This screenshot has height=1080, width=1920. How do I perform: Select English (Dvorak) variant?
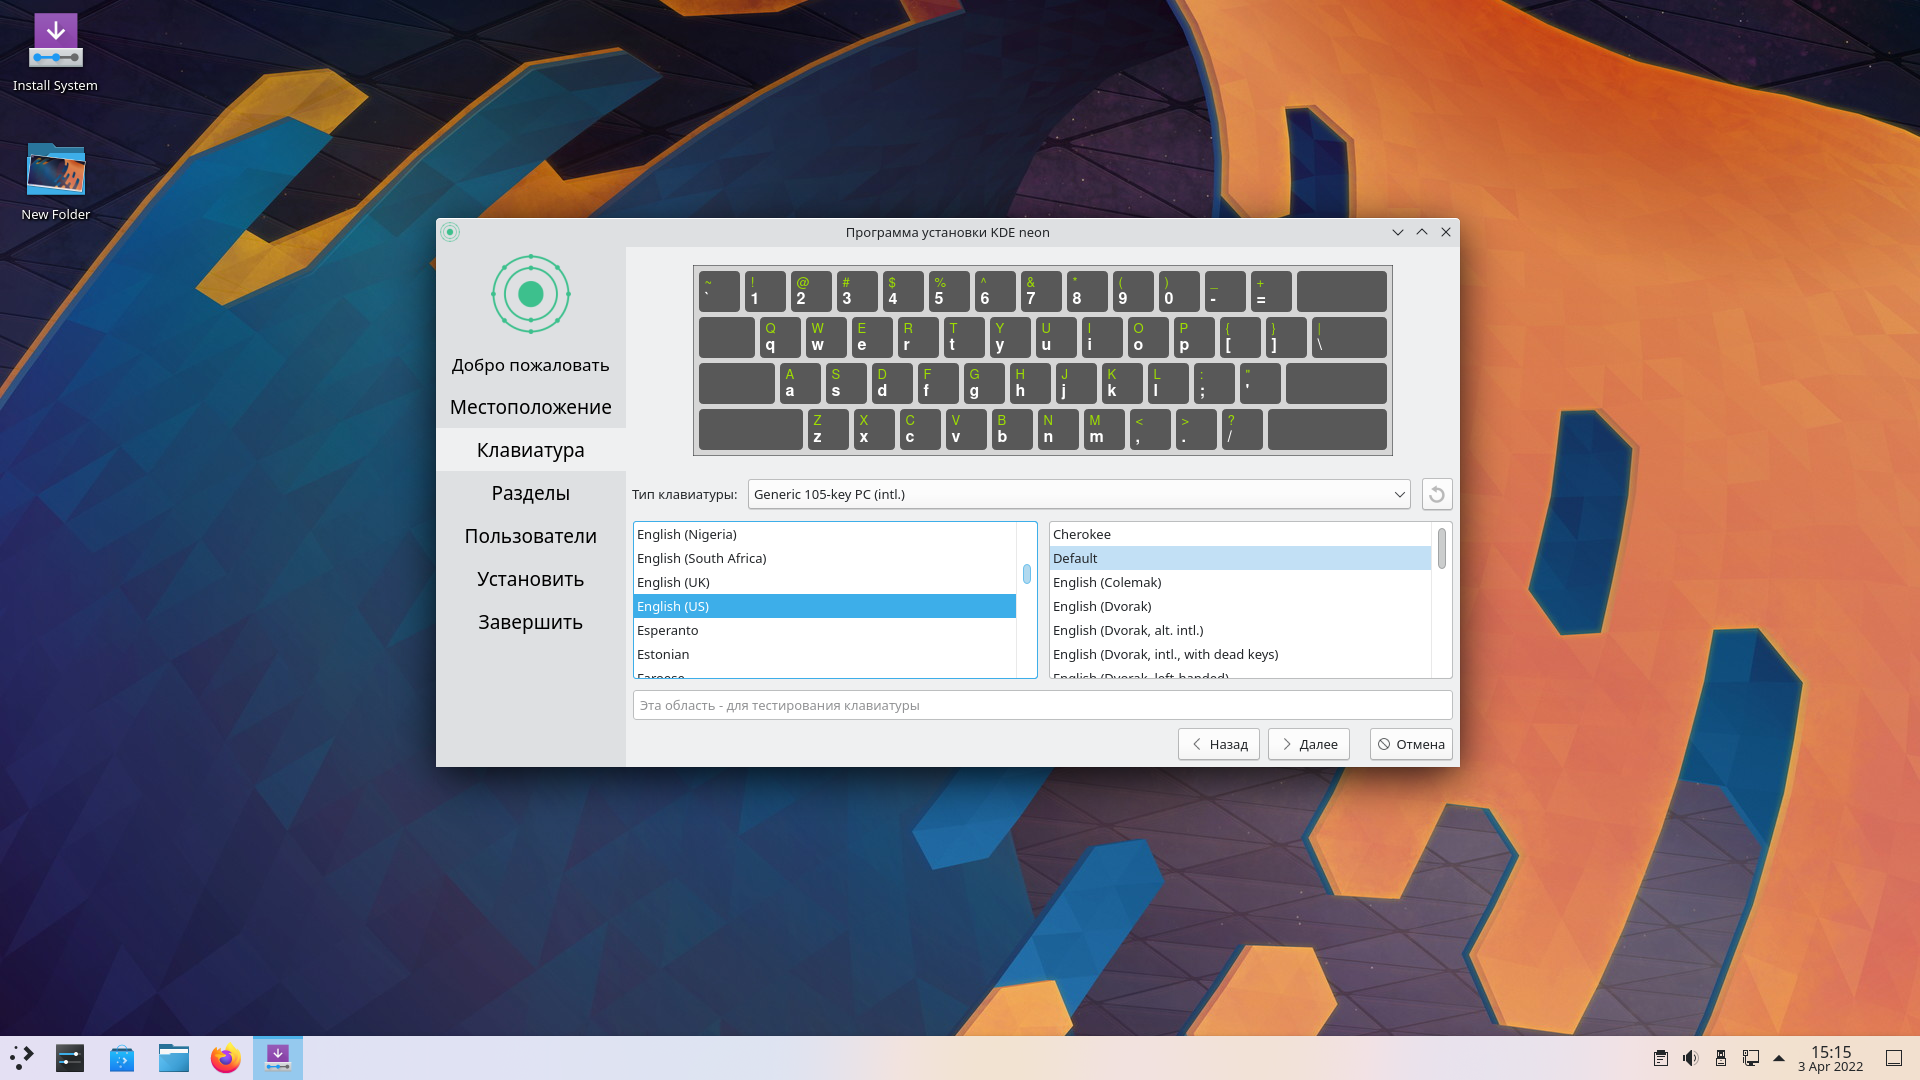[x=1241, y=606]
